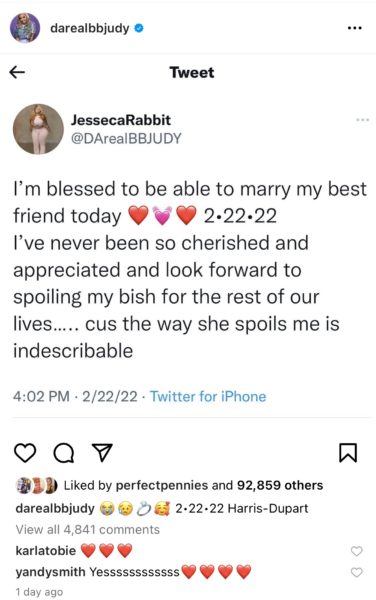View the 92,859 others who liked
The height and width of the screenshot is (600, 376).
[280, 485]
